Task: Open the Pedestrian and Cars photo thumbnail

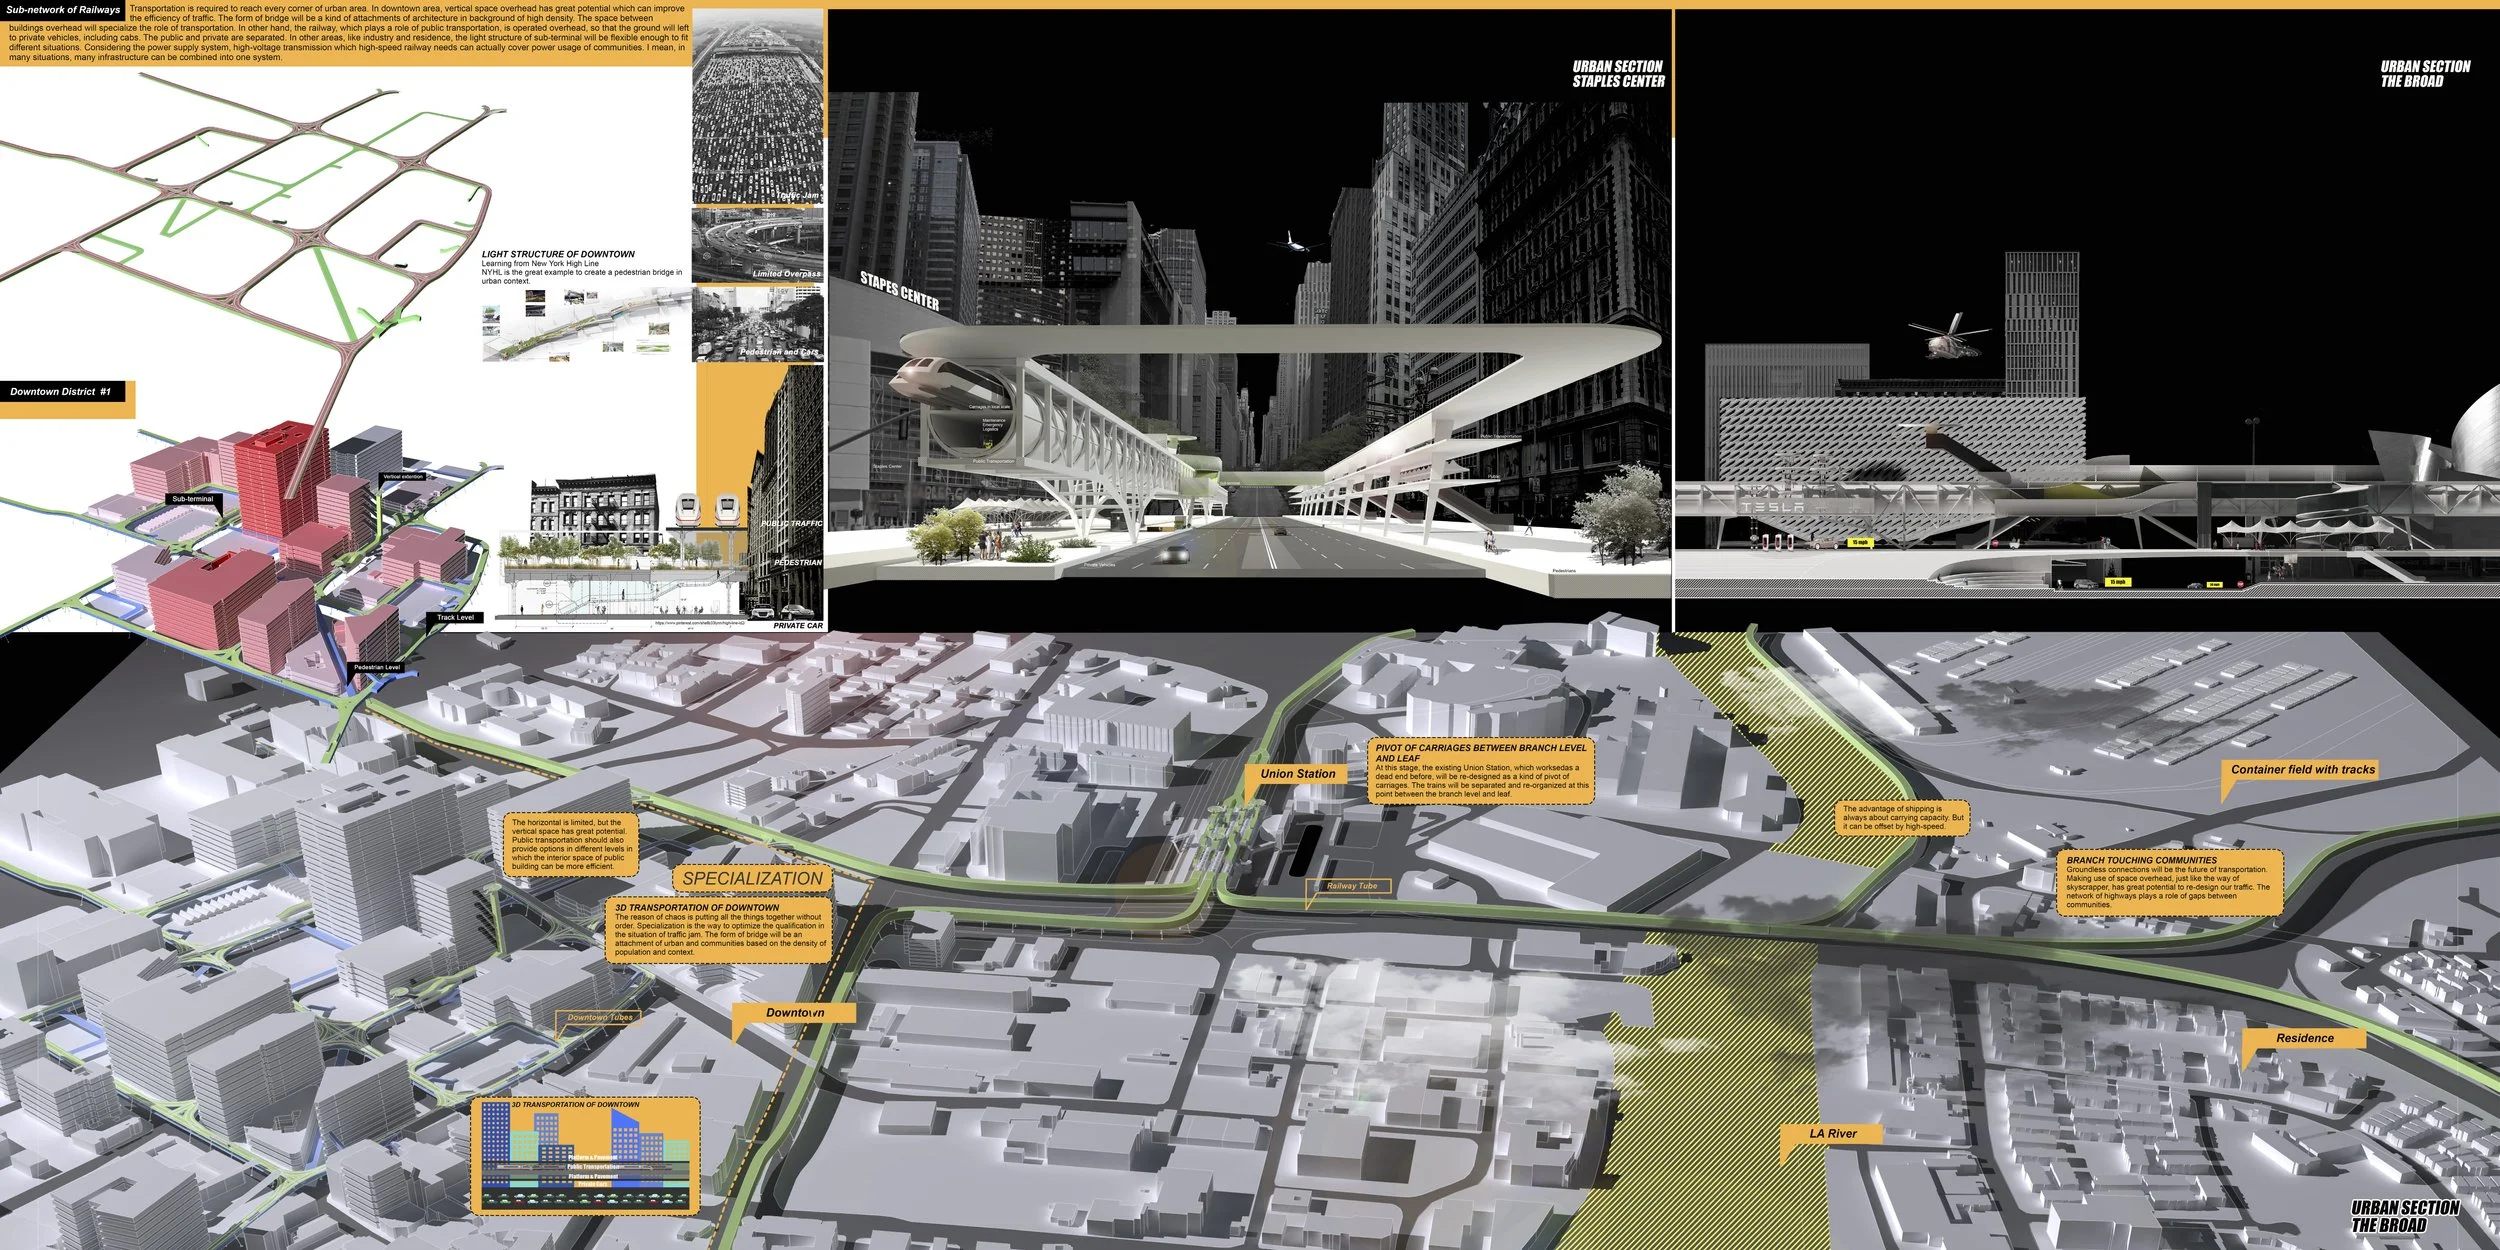Action: [x=758, y=324]
